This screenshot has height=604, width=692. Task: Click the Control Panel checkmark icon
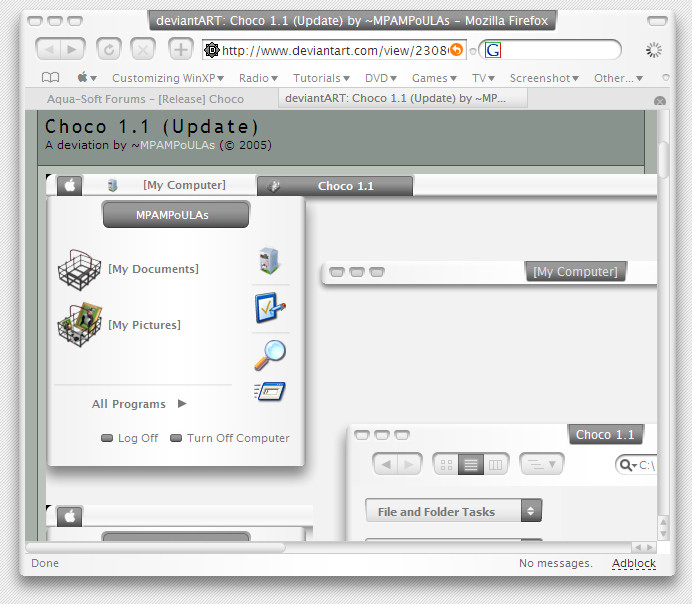click(x=270, y=308)
